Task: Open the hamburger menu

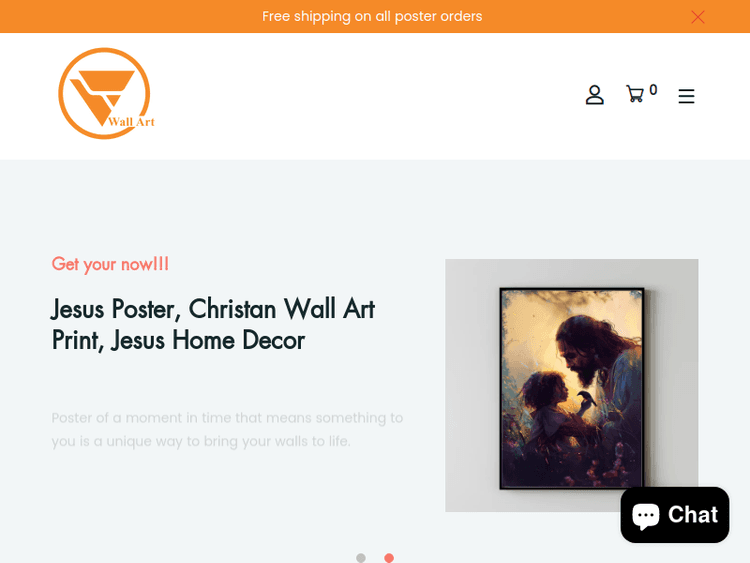Action: (686, 96)
